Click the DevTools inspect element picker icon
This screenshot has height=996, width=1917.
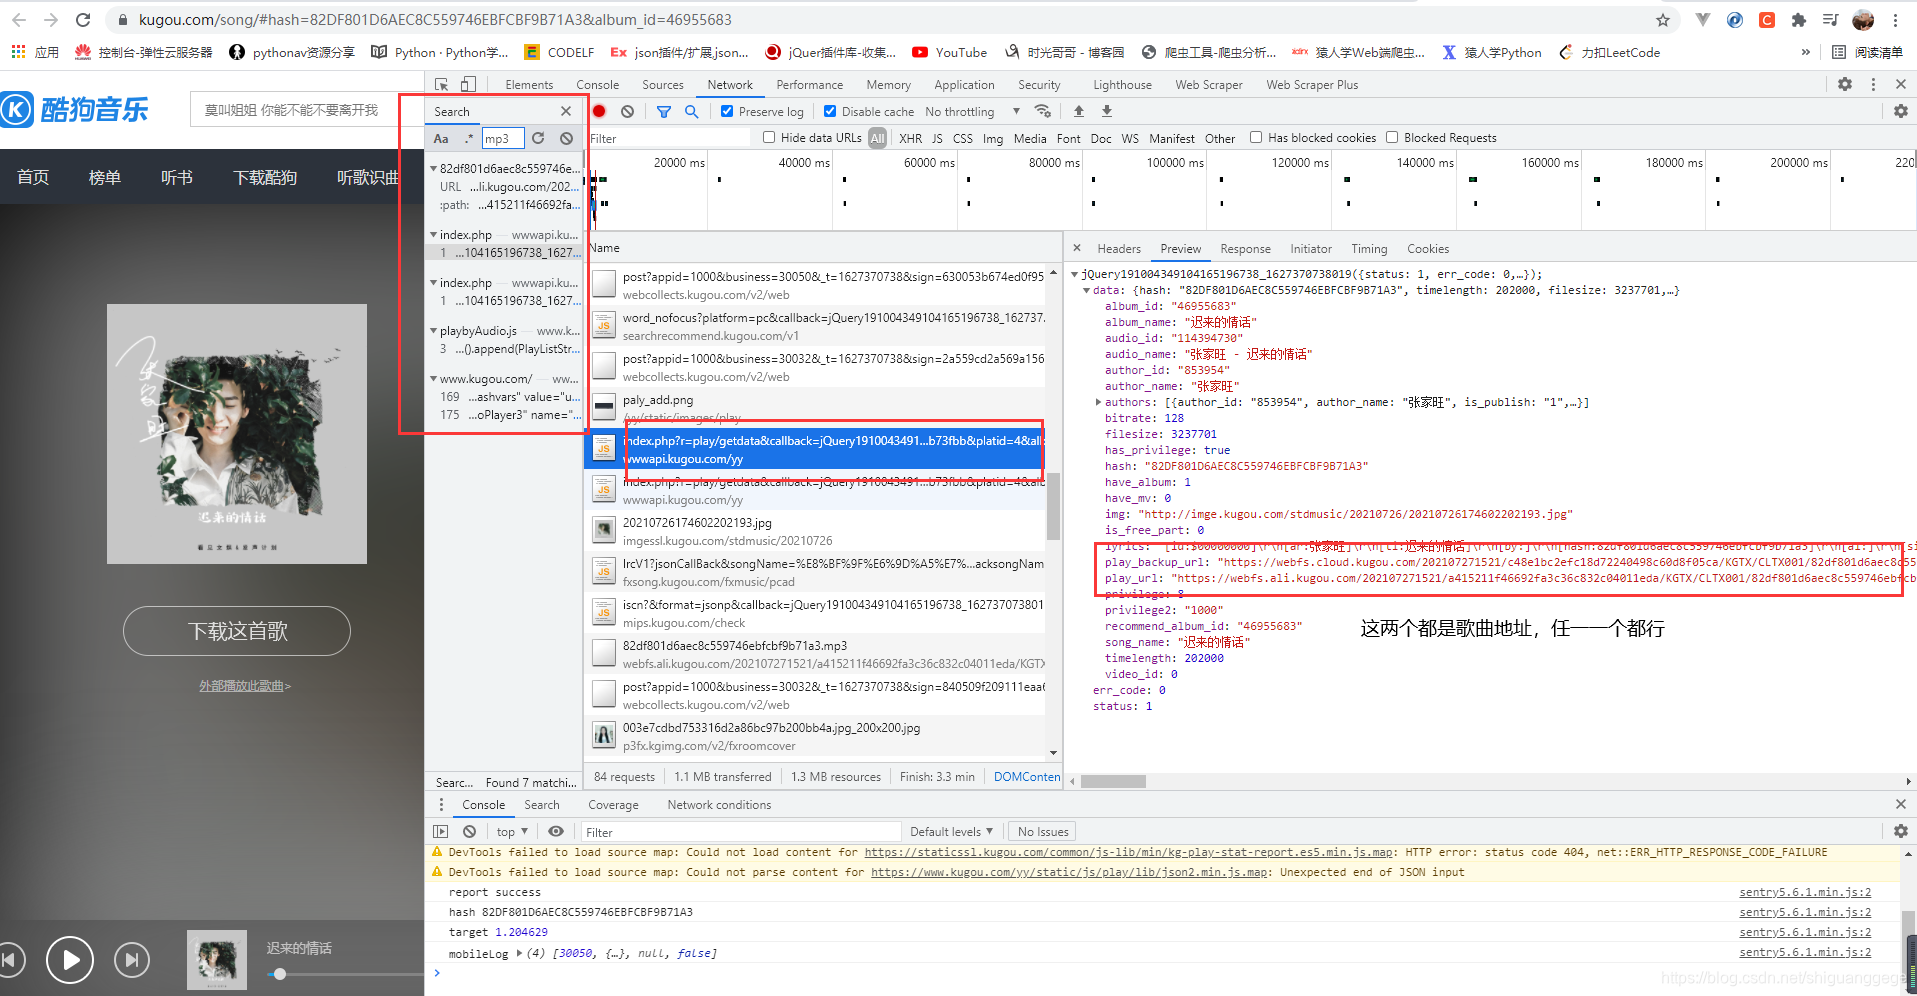point(442,85)
